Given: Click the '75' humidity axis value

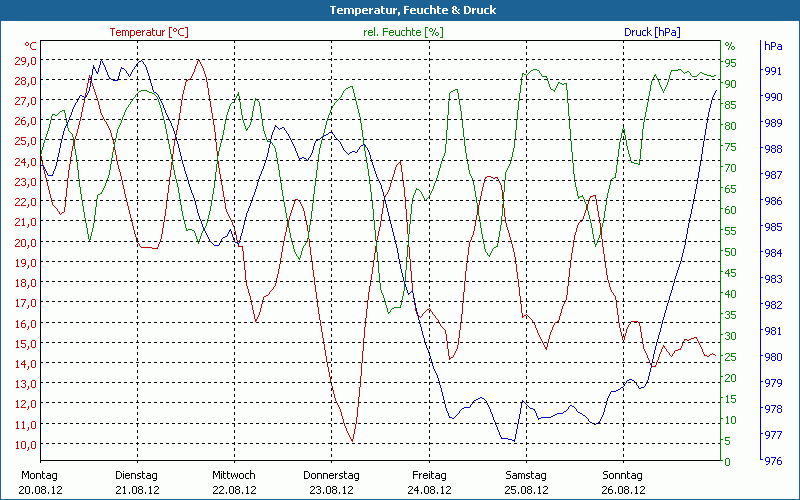Looking at the screenshot, I should click(731, 147).
